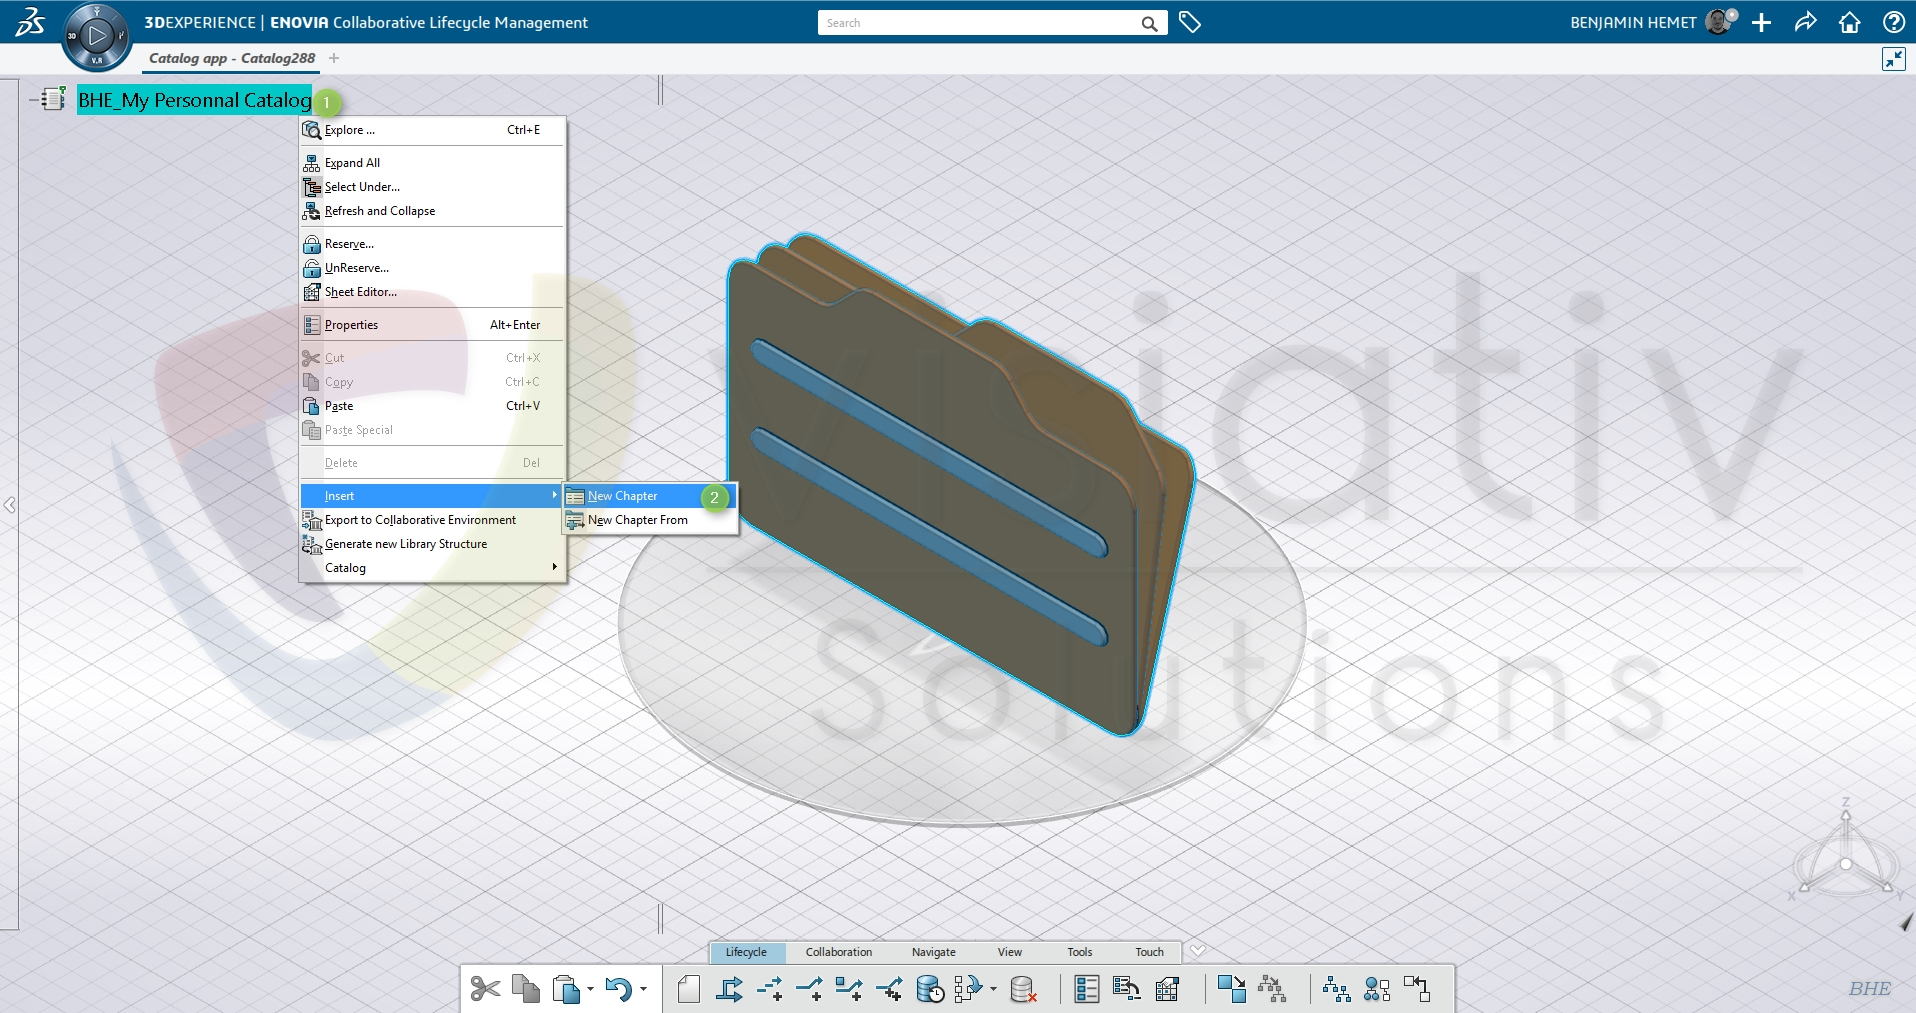
Task: Click the solid arrow with plus icon
Action: [x=810, y=989]
